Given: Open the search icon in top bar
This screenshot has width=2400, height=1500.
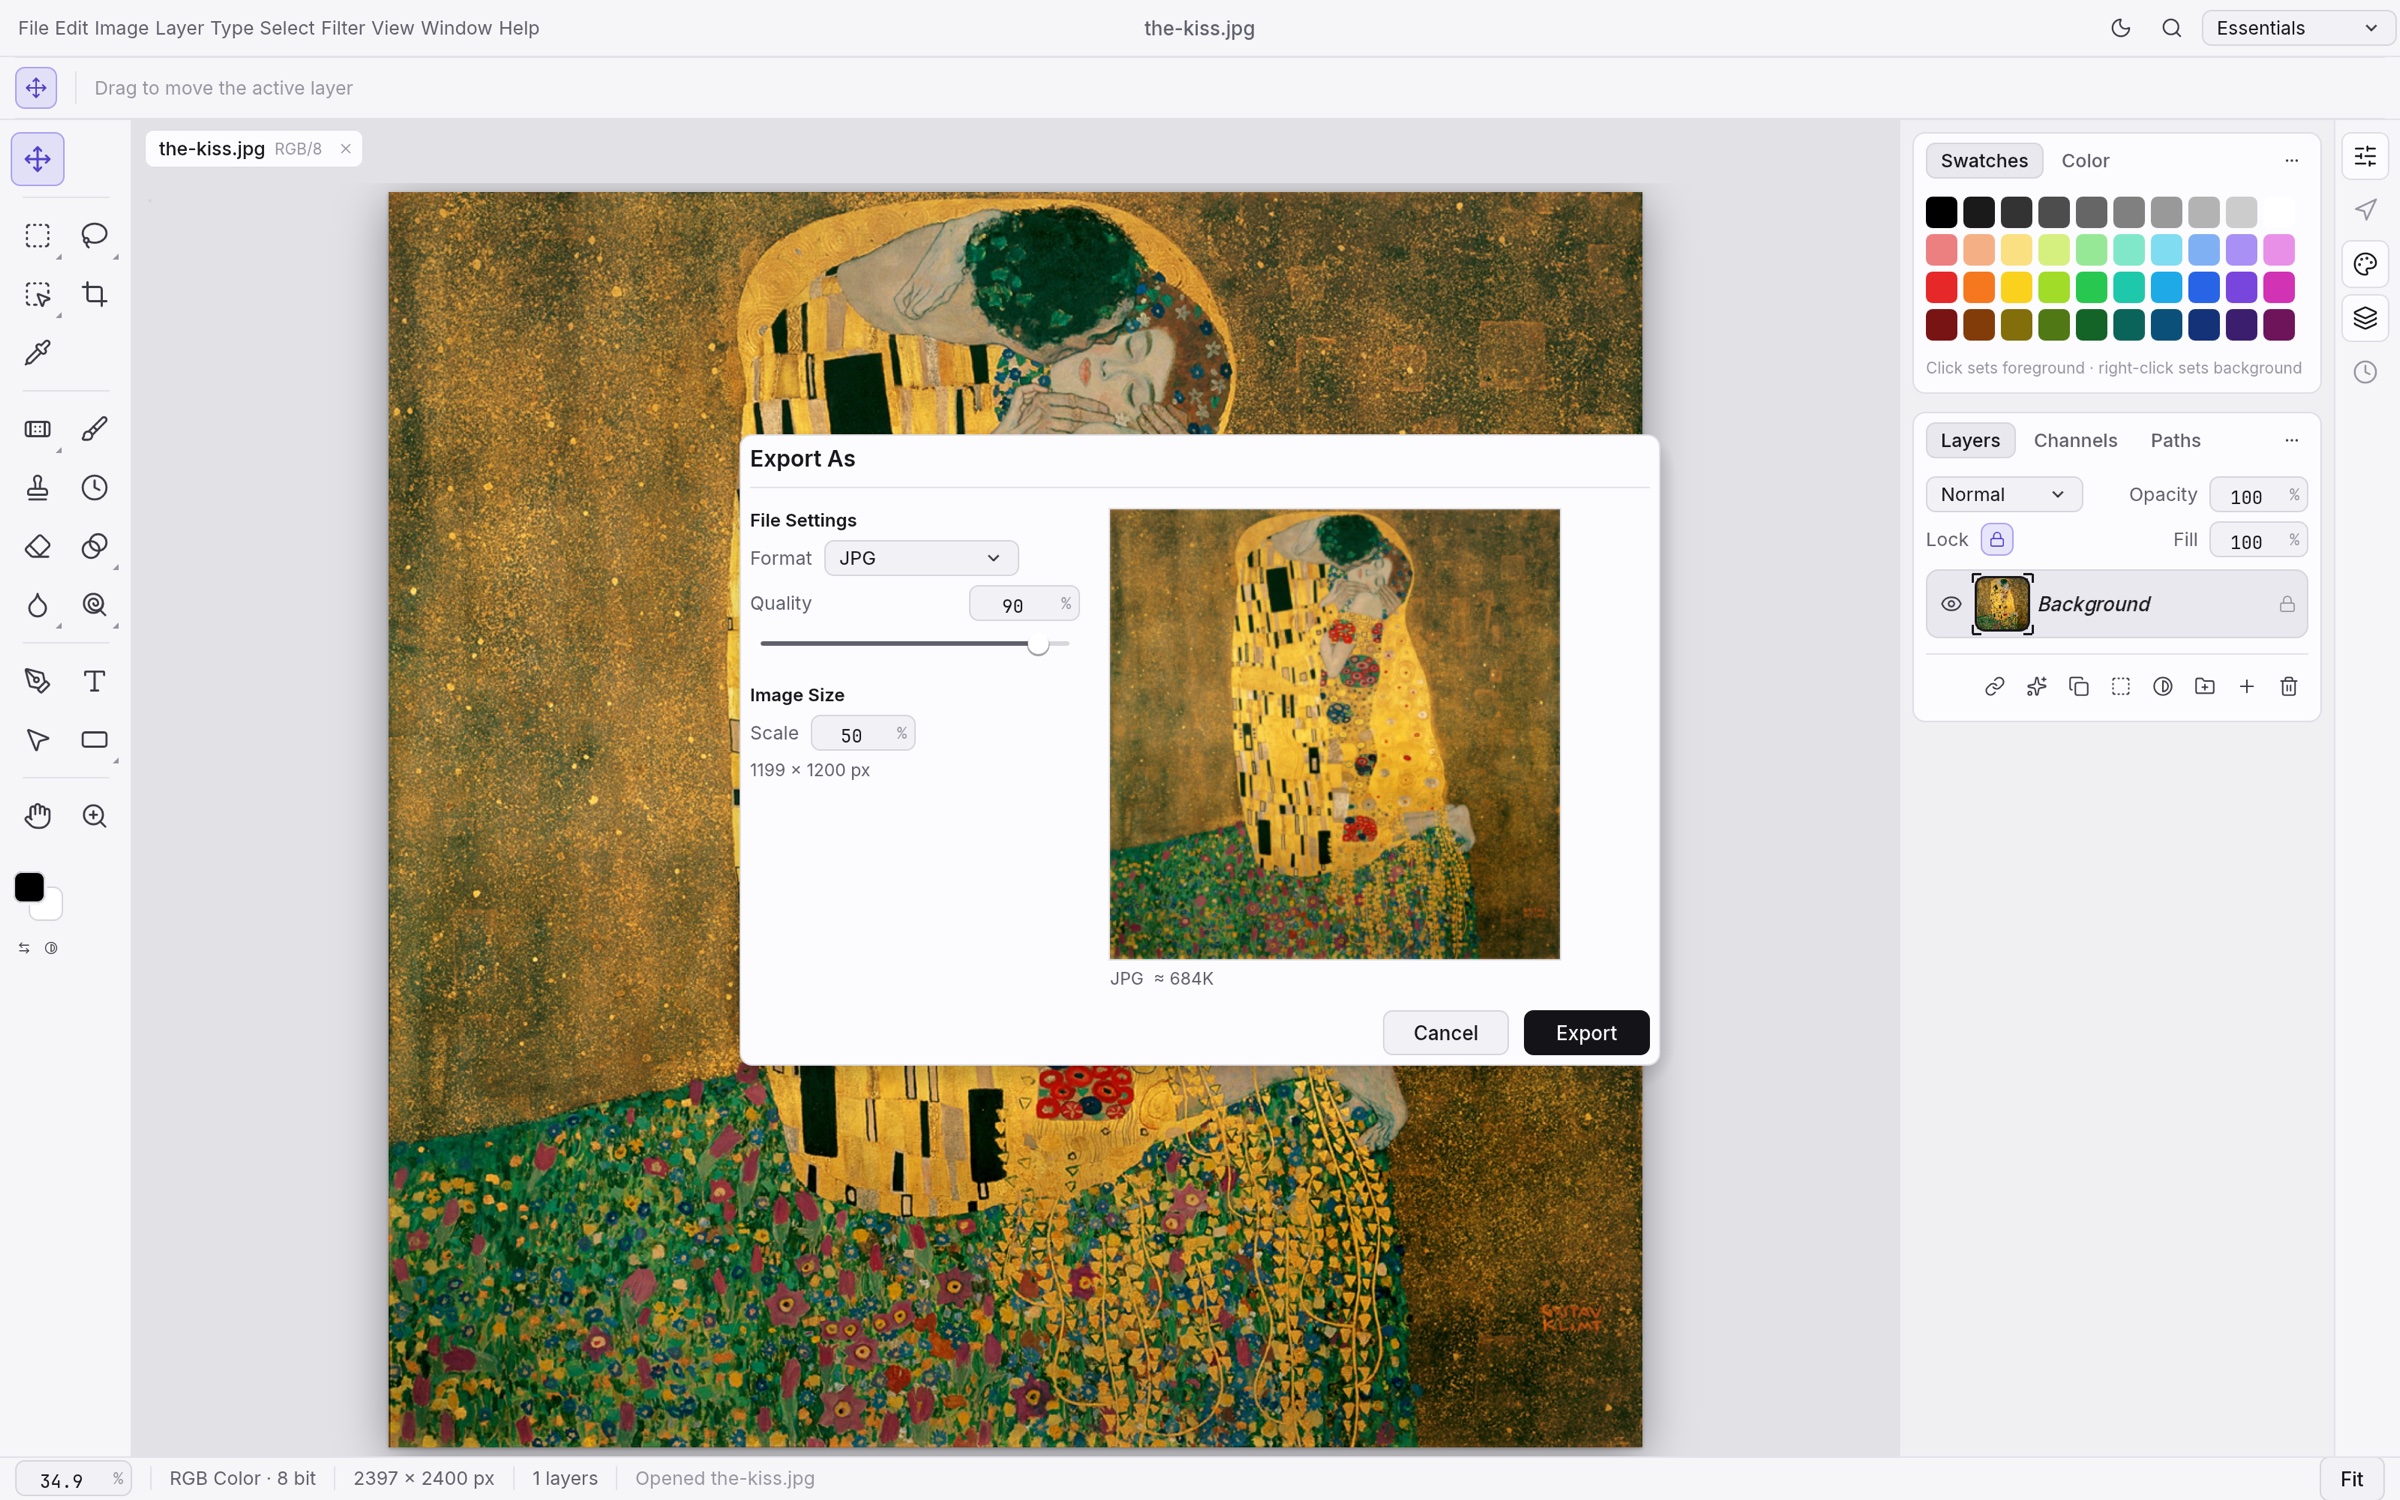Looking at the screenshot, I should (x=2171, y=28).
